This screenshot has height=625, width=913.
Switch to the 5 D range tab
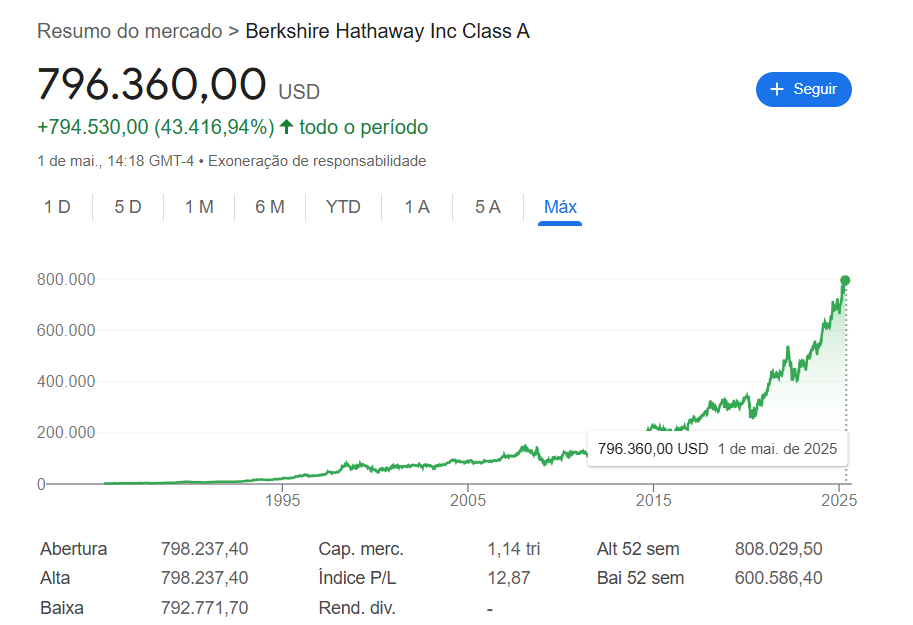128,207
